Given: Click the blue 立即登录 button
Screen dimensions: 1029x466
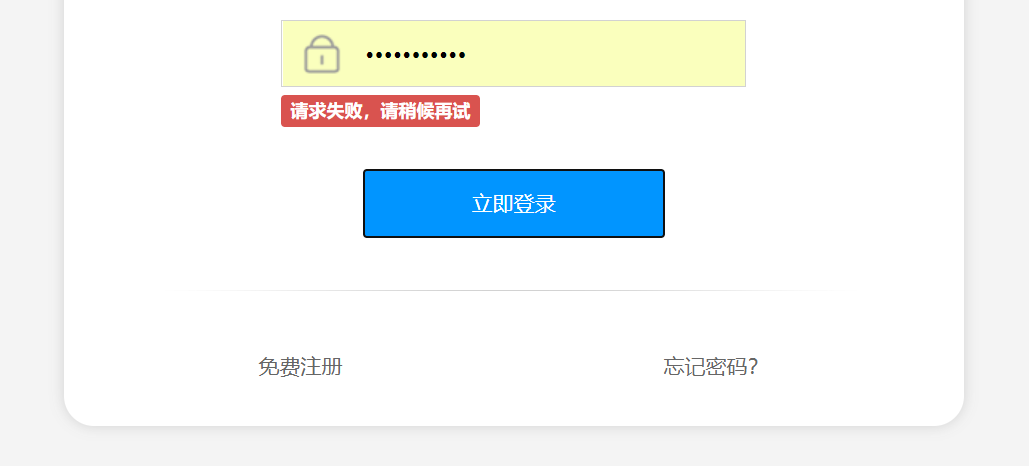Looking at the screenshot, I should pyautogui.click(x=514, y=203).
